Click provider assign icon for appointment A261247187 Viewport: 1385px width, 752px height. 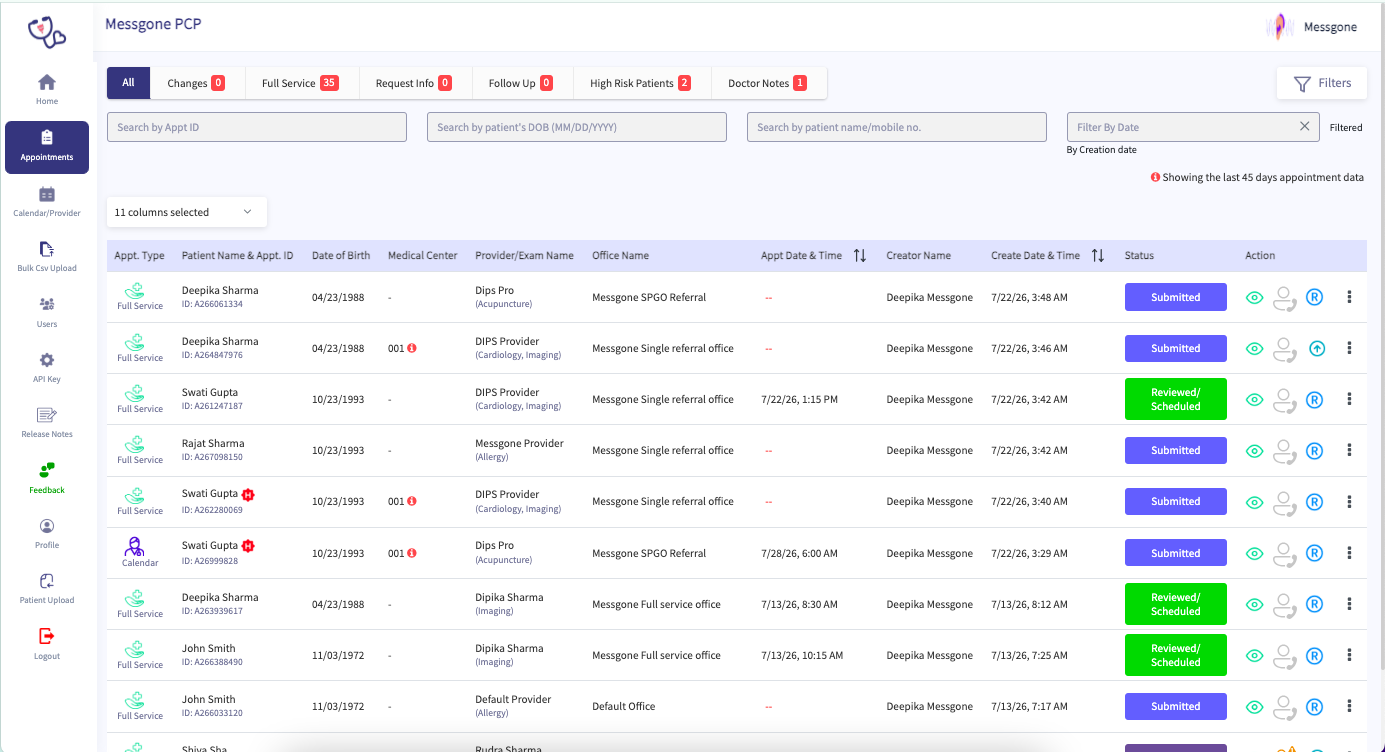(1285, 399)
